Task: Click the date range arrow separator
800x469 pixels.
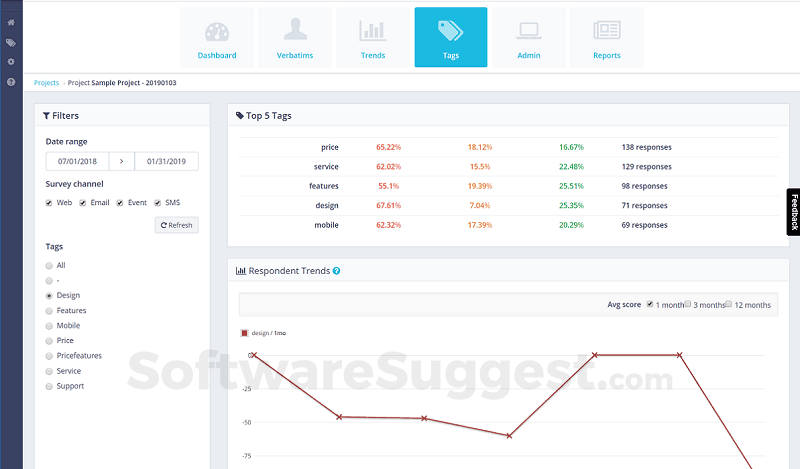Action: 121,161
